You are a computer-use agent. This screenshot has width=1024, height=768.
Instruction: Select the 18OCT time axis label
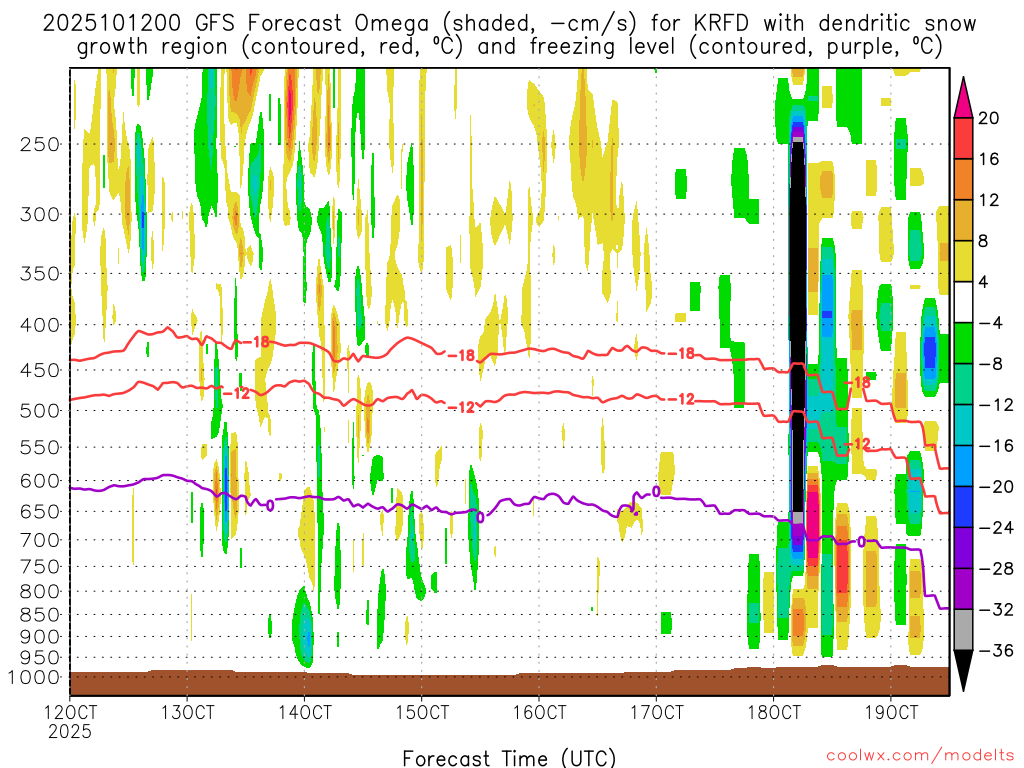[773, 713]
